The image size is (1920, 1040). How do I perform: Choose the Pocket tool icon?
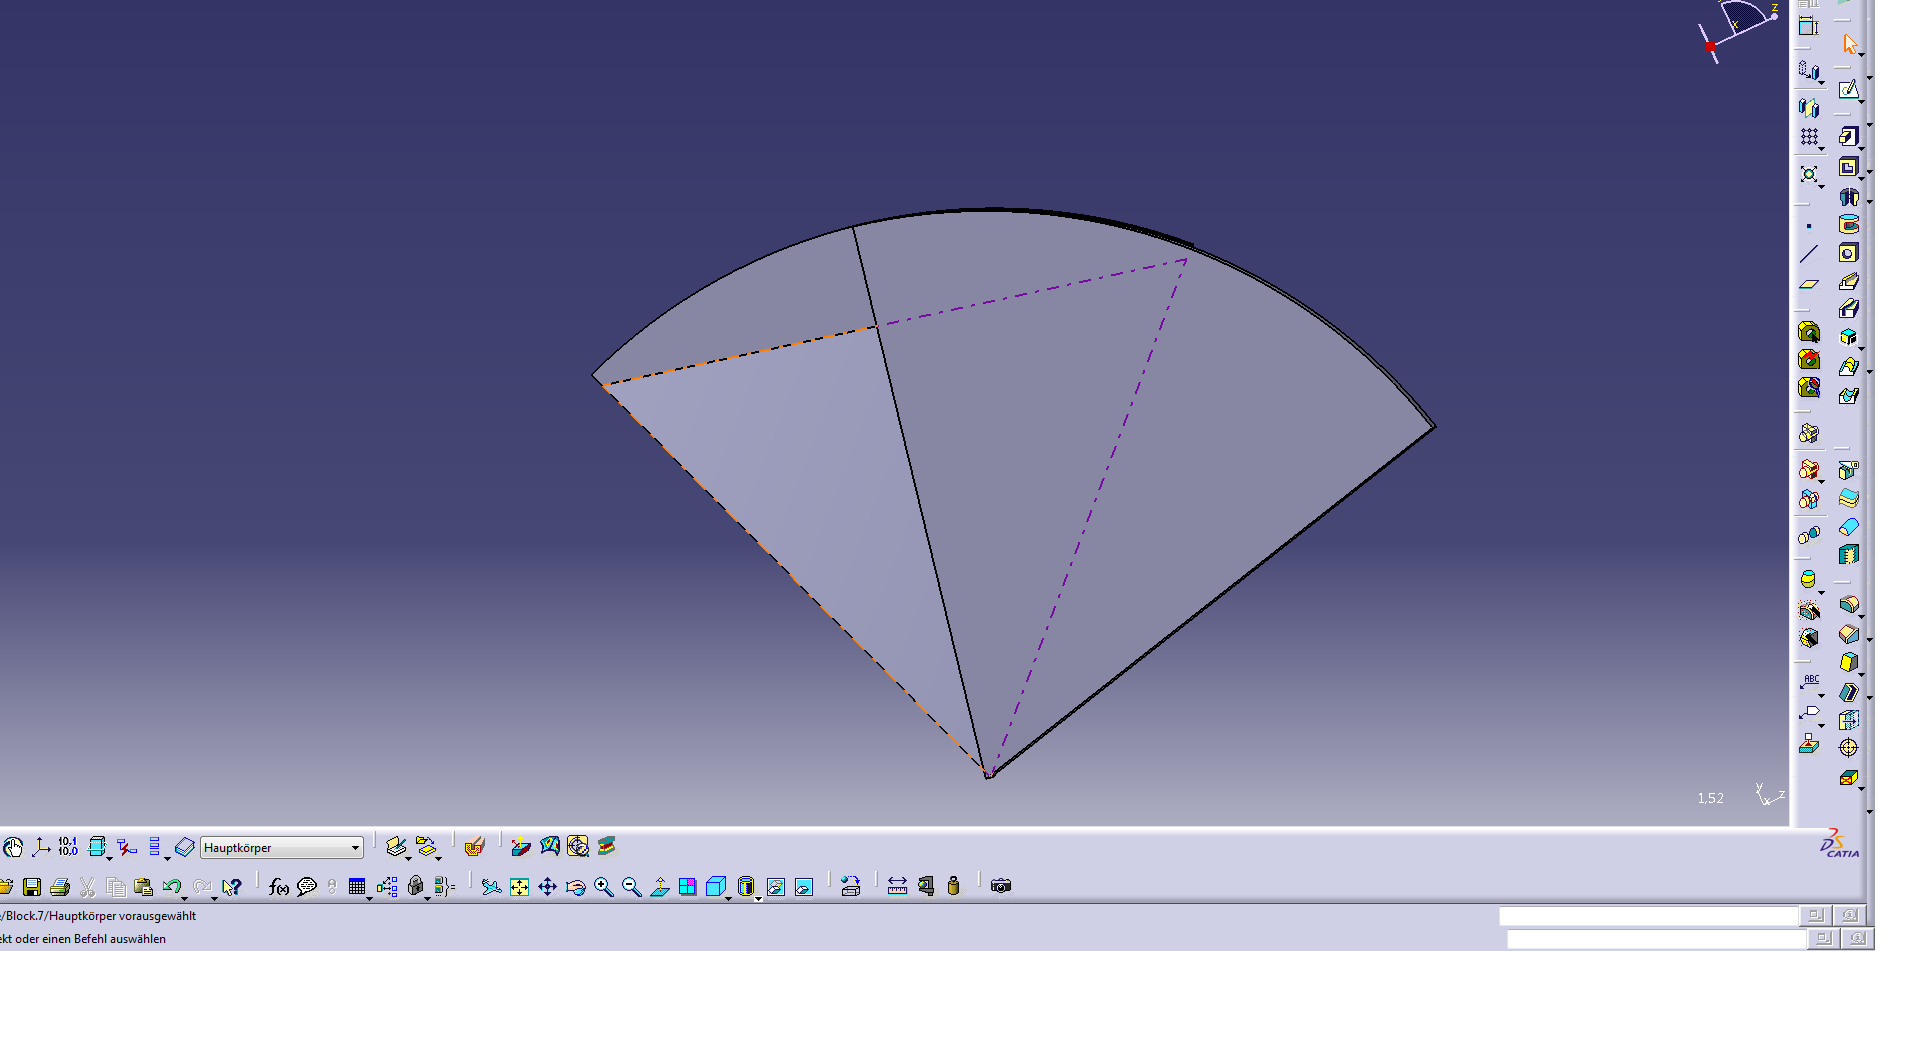point(1848,167)
